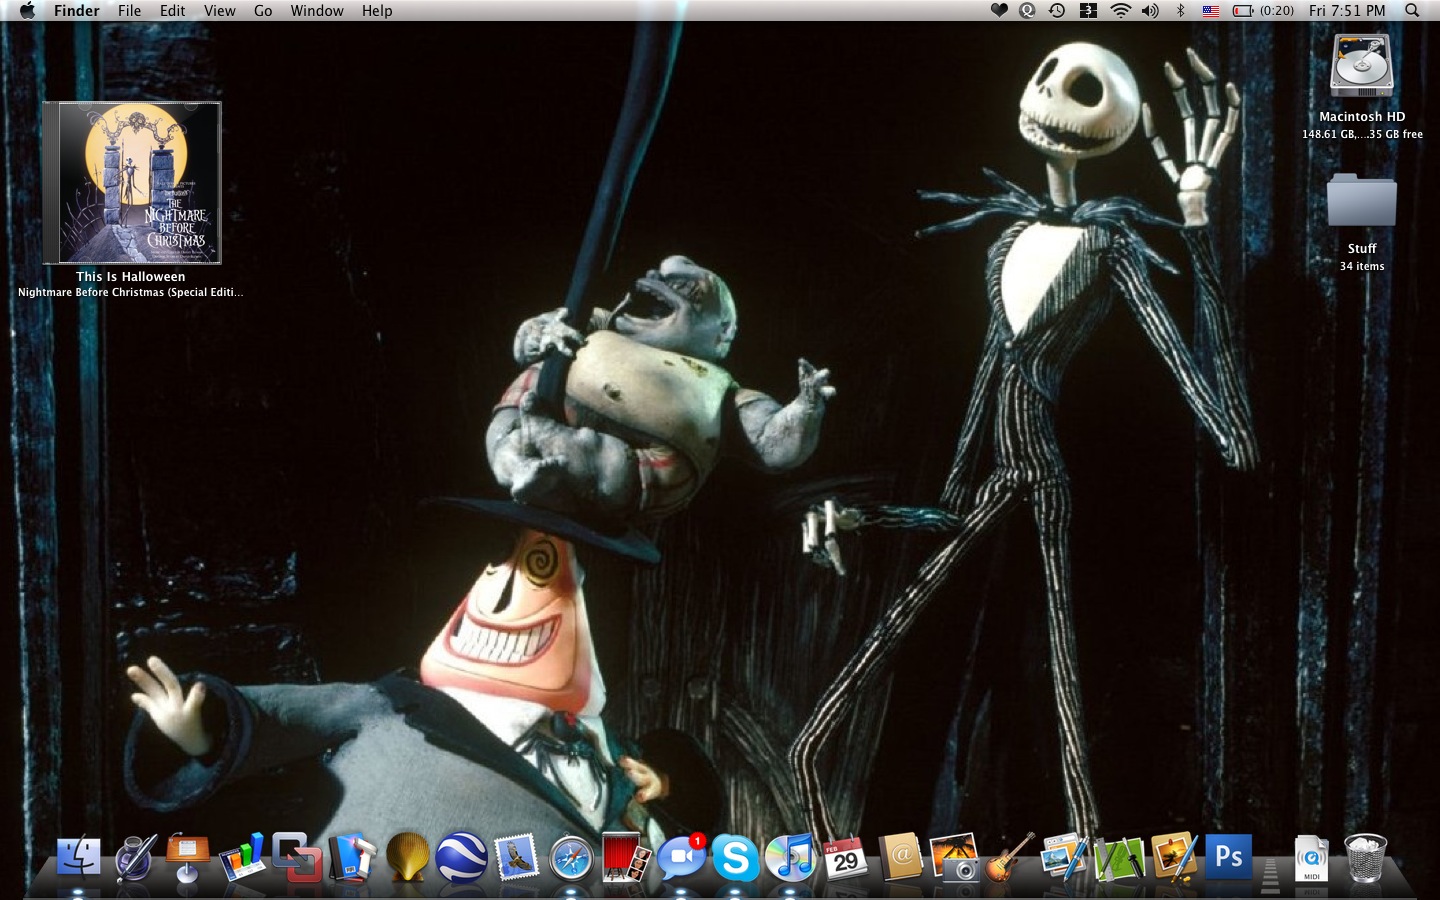Open the Edit menu
The width and height of the screenshot is (1440, 900).
pyautogui.click(x=173, y=11)
